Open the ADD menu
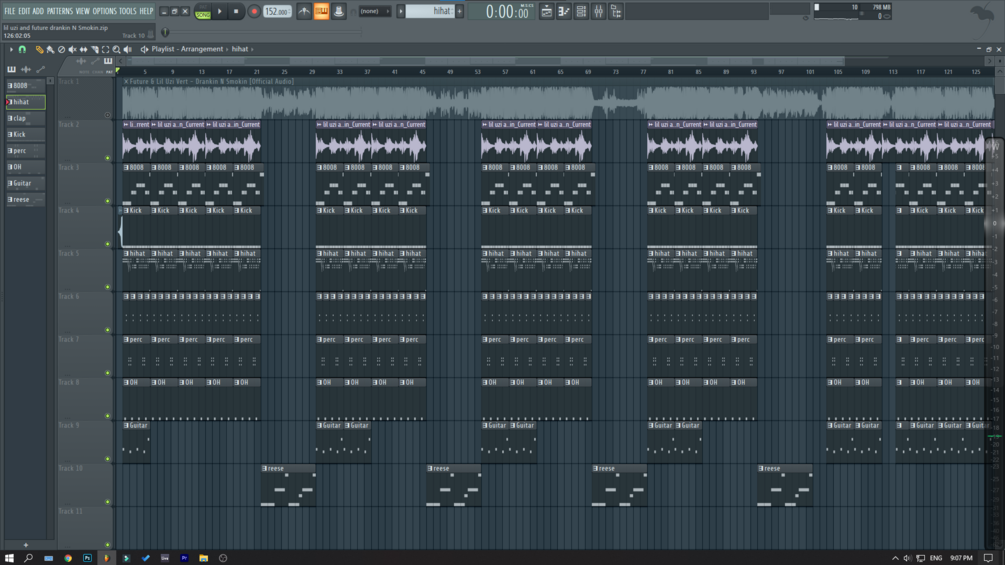 coord(38,11)
